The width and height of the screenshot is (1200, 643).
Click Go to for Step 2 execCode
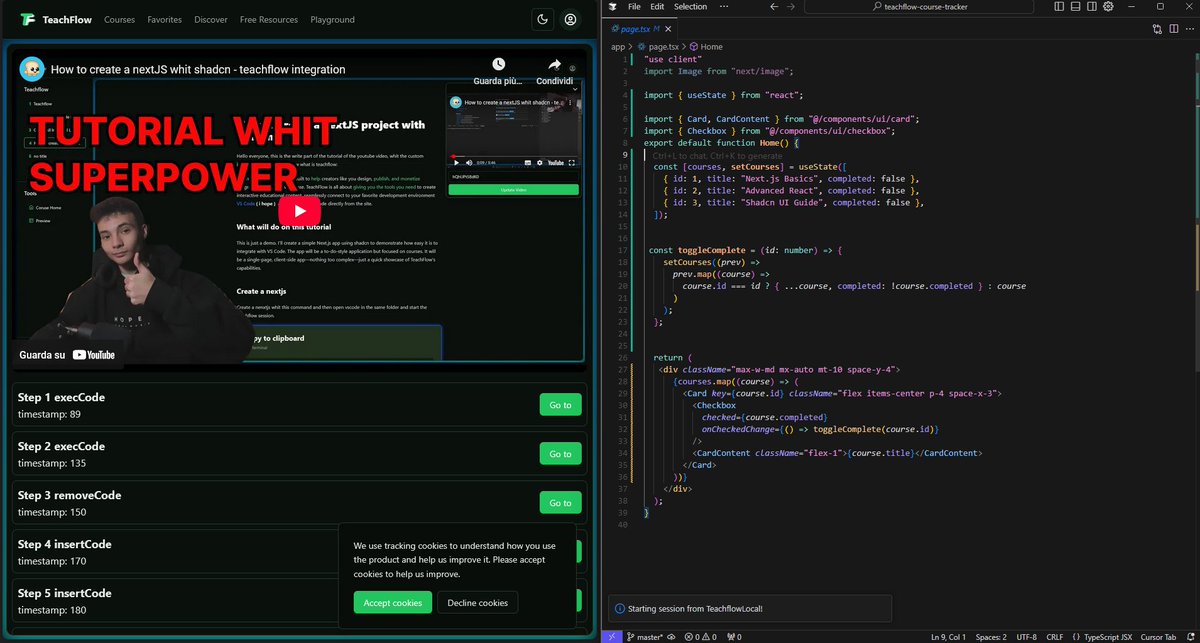click(x=560, y=454)
